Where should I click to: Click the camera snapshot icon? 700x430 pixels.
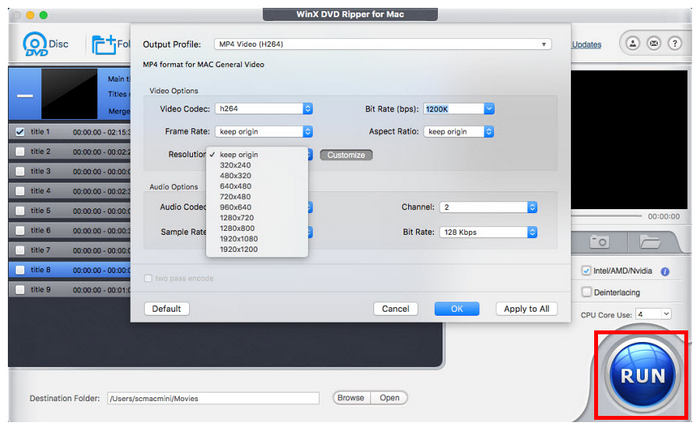point(599,242)
